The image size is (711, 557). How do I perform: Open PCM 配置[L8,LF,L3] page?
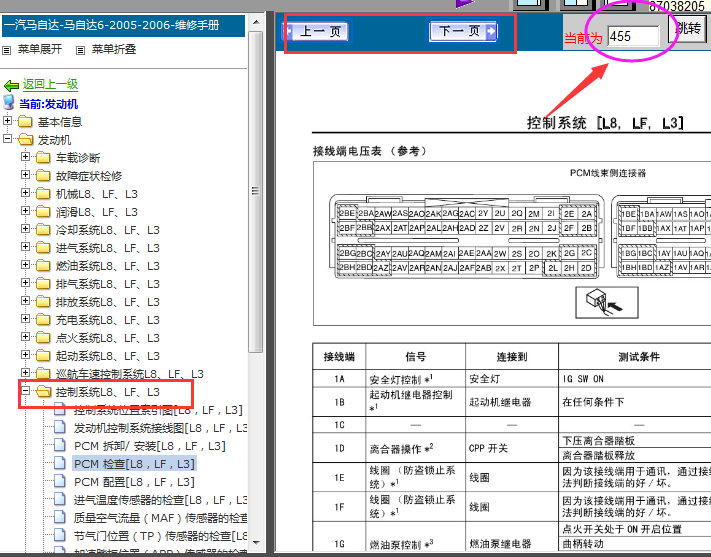[134, 482]
